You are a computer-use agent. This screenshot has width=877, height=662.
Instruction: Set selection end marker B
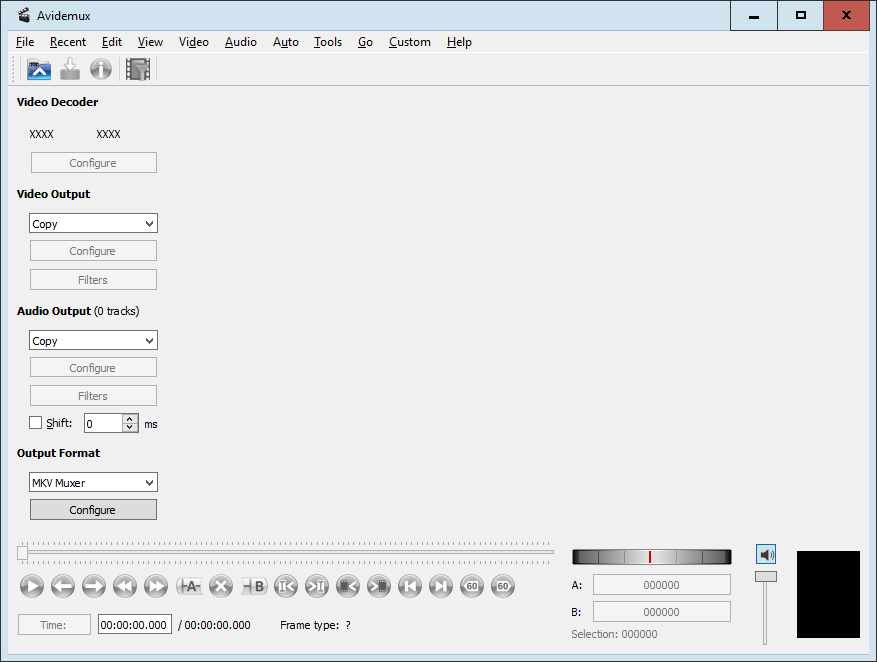coord(254,586)
